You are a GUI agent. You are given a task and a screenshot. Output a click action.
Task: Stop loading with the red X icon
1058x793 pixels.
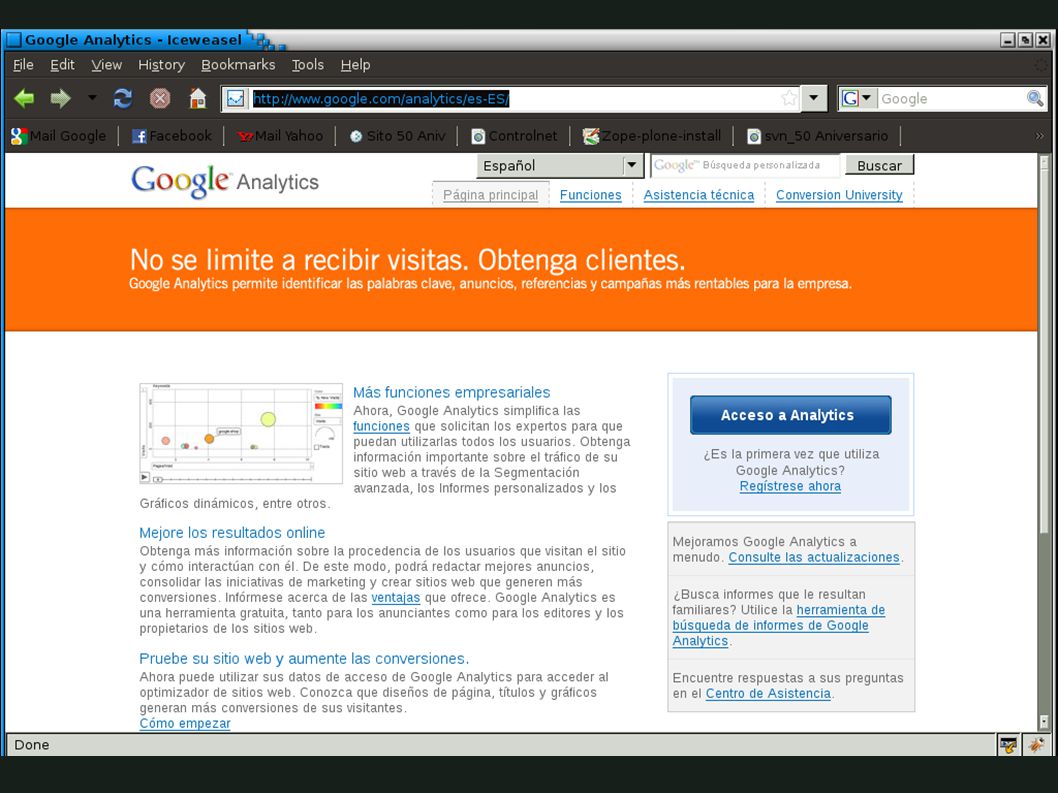coord(160,99)
